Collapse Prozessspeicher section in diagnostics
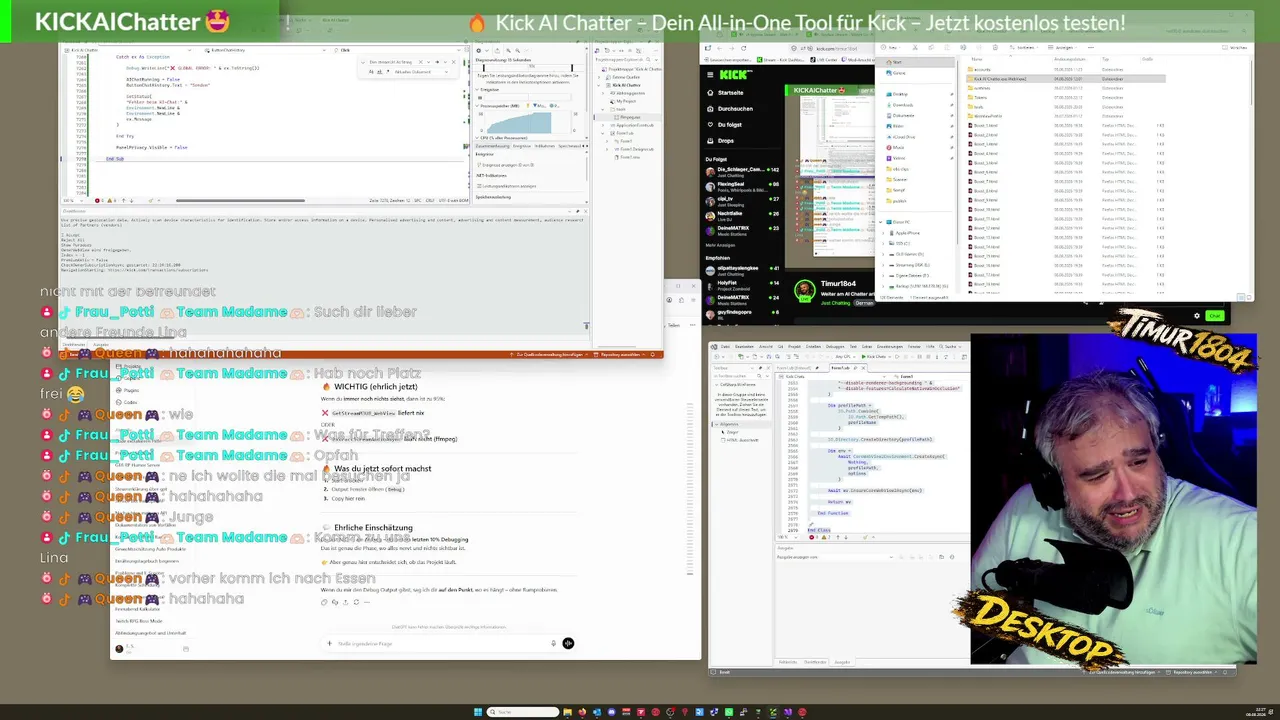 [479, 105]
